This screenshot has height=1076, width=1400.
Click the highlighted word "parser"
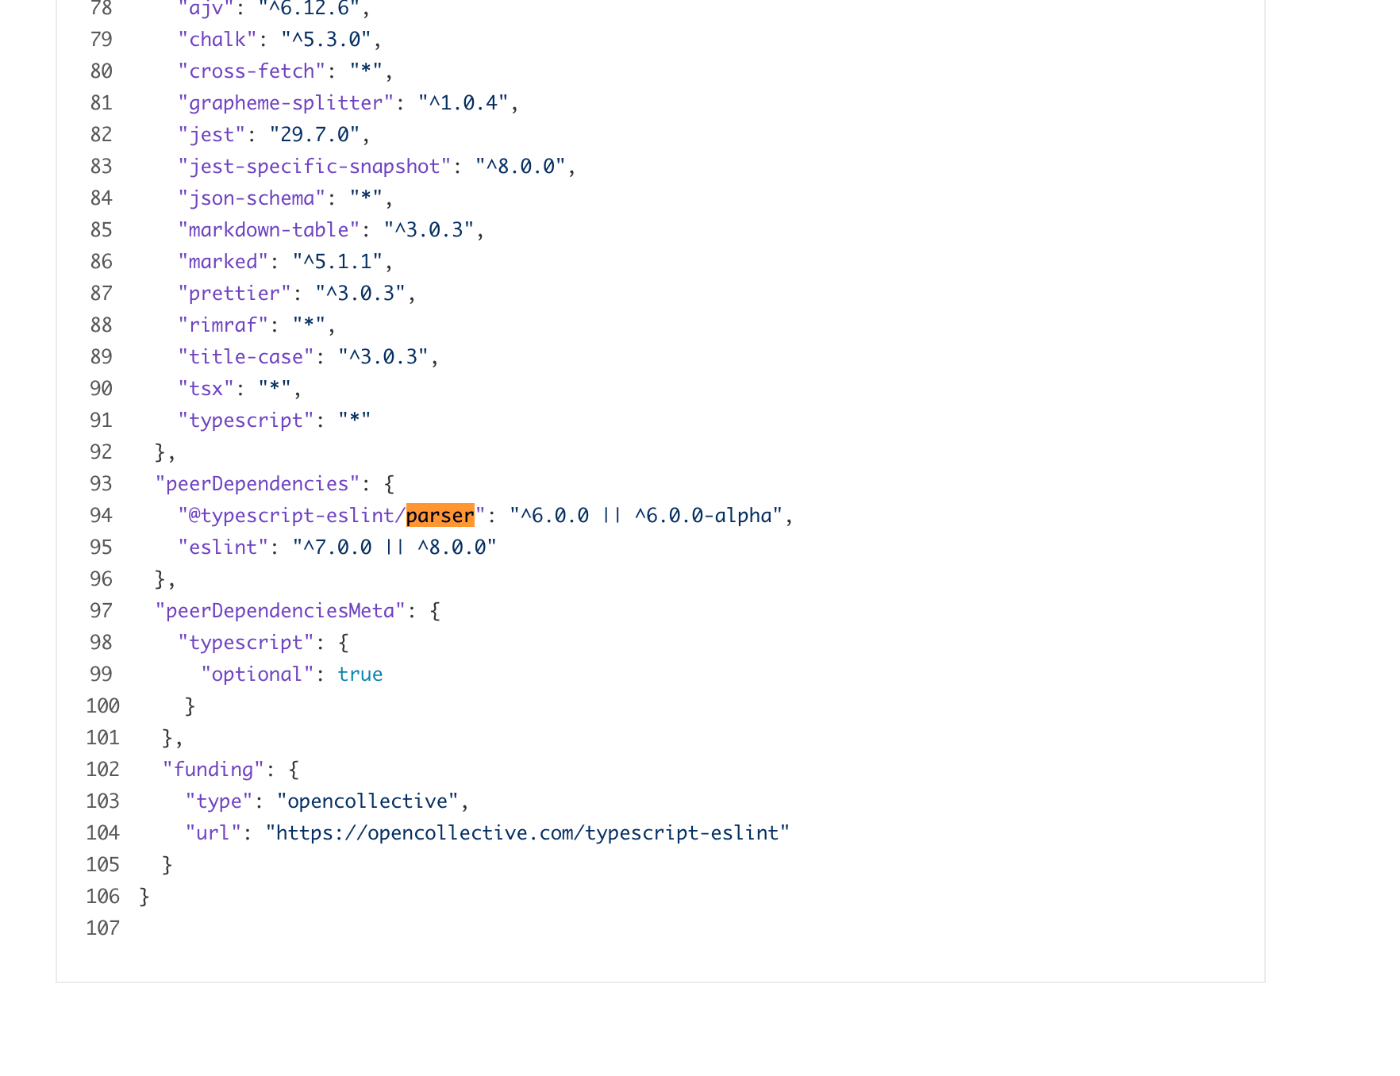click(x=440, y=515)
